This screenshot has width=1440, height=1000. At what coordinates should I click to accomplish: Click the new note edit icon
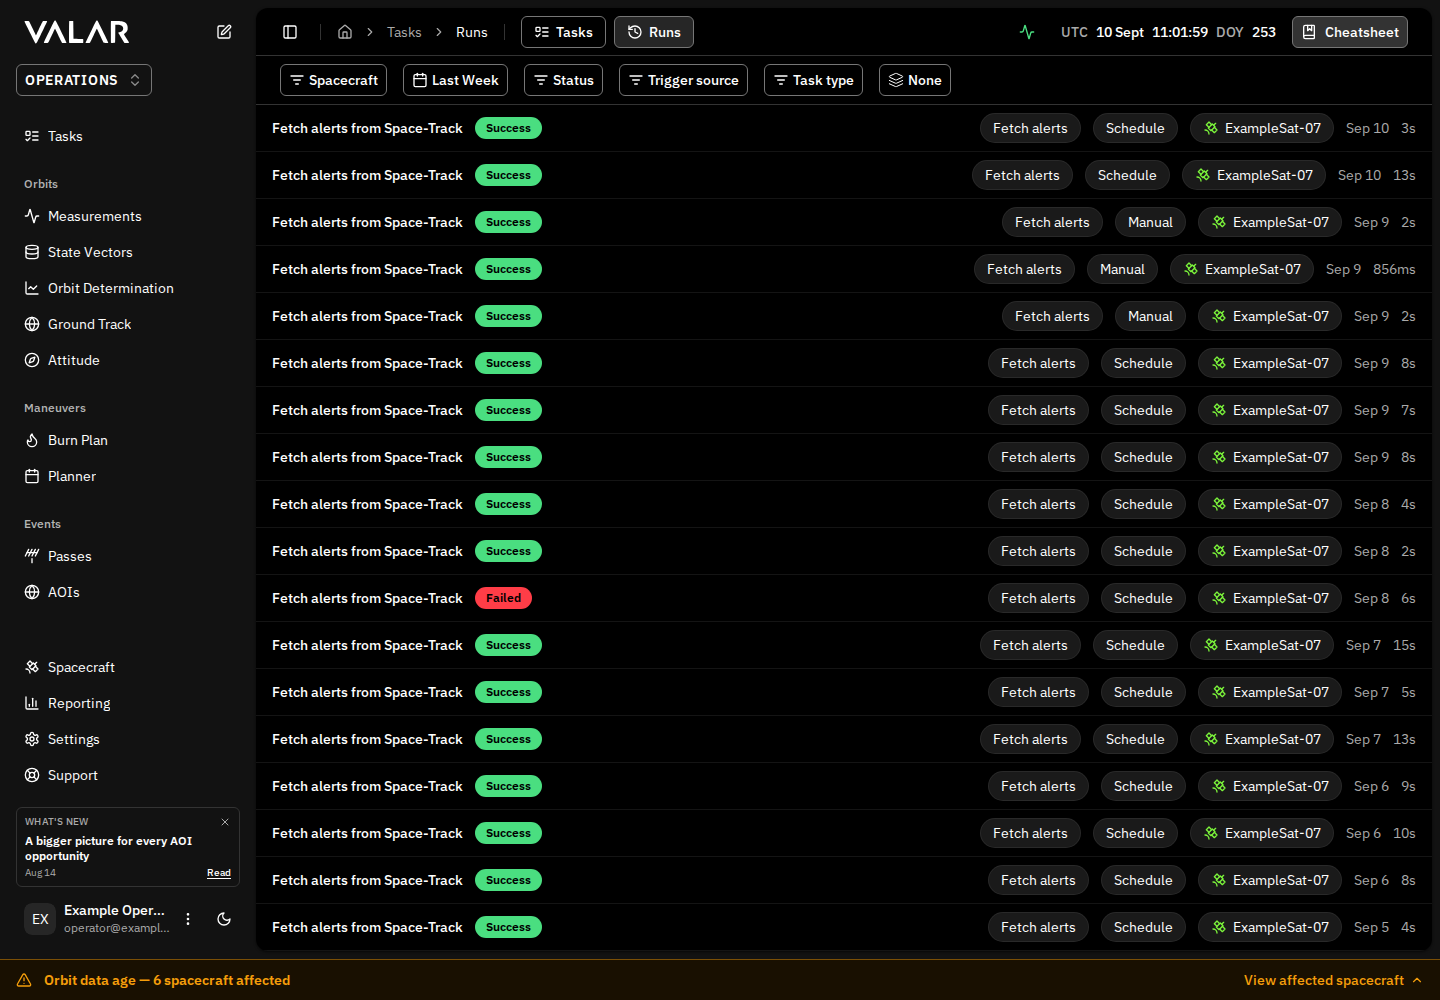click(x=224, y=32)
